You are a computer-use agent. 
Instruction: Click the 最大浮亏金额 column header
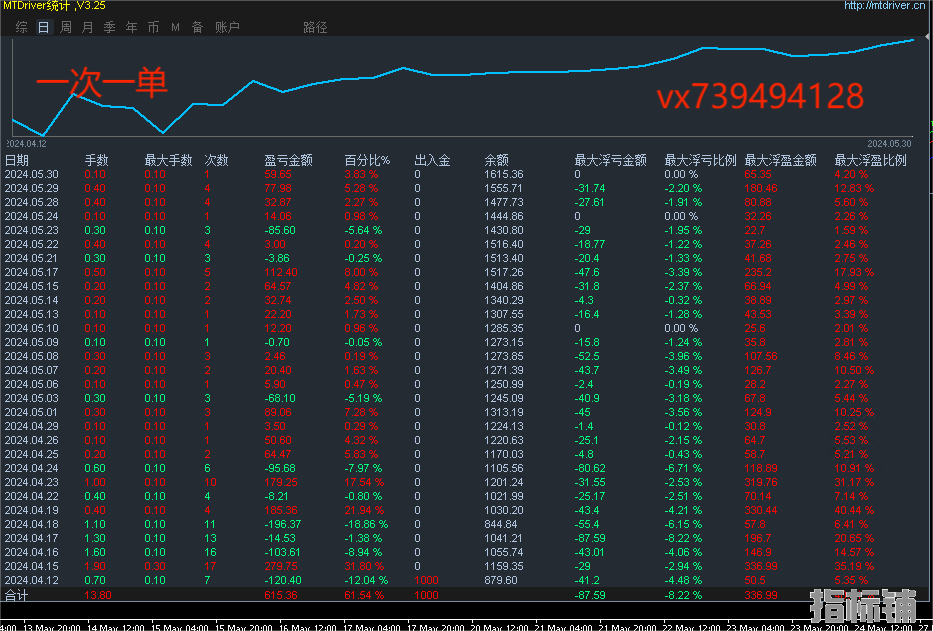coord(610,160)
